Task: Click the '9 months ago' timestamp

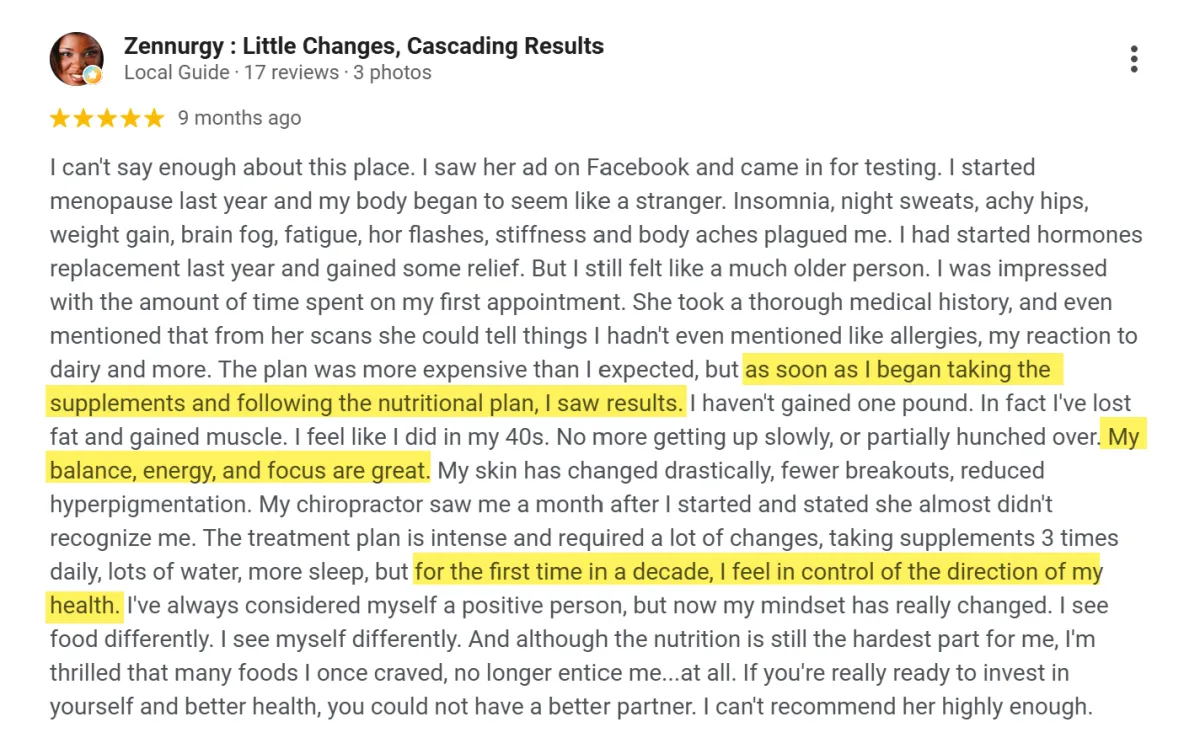Action: (x=239, y=118)
